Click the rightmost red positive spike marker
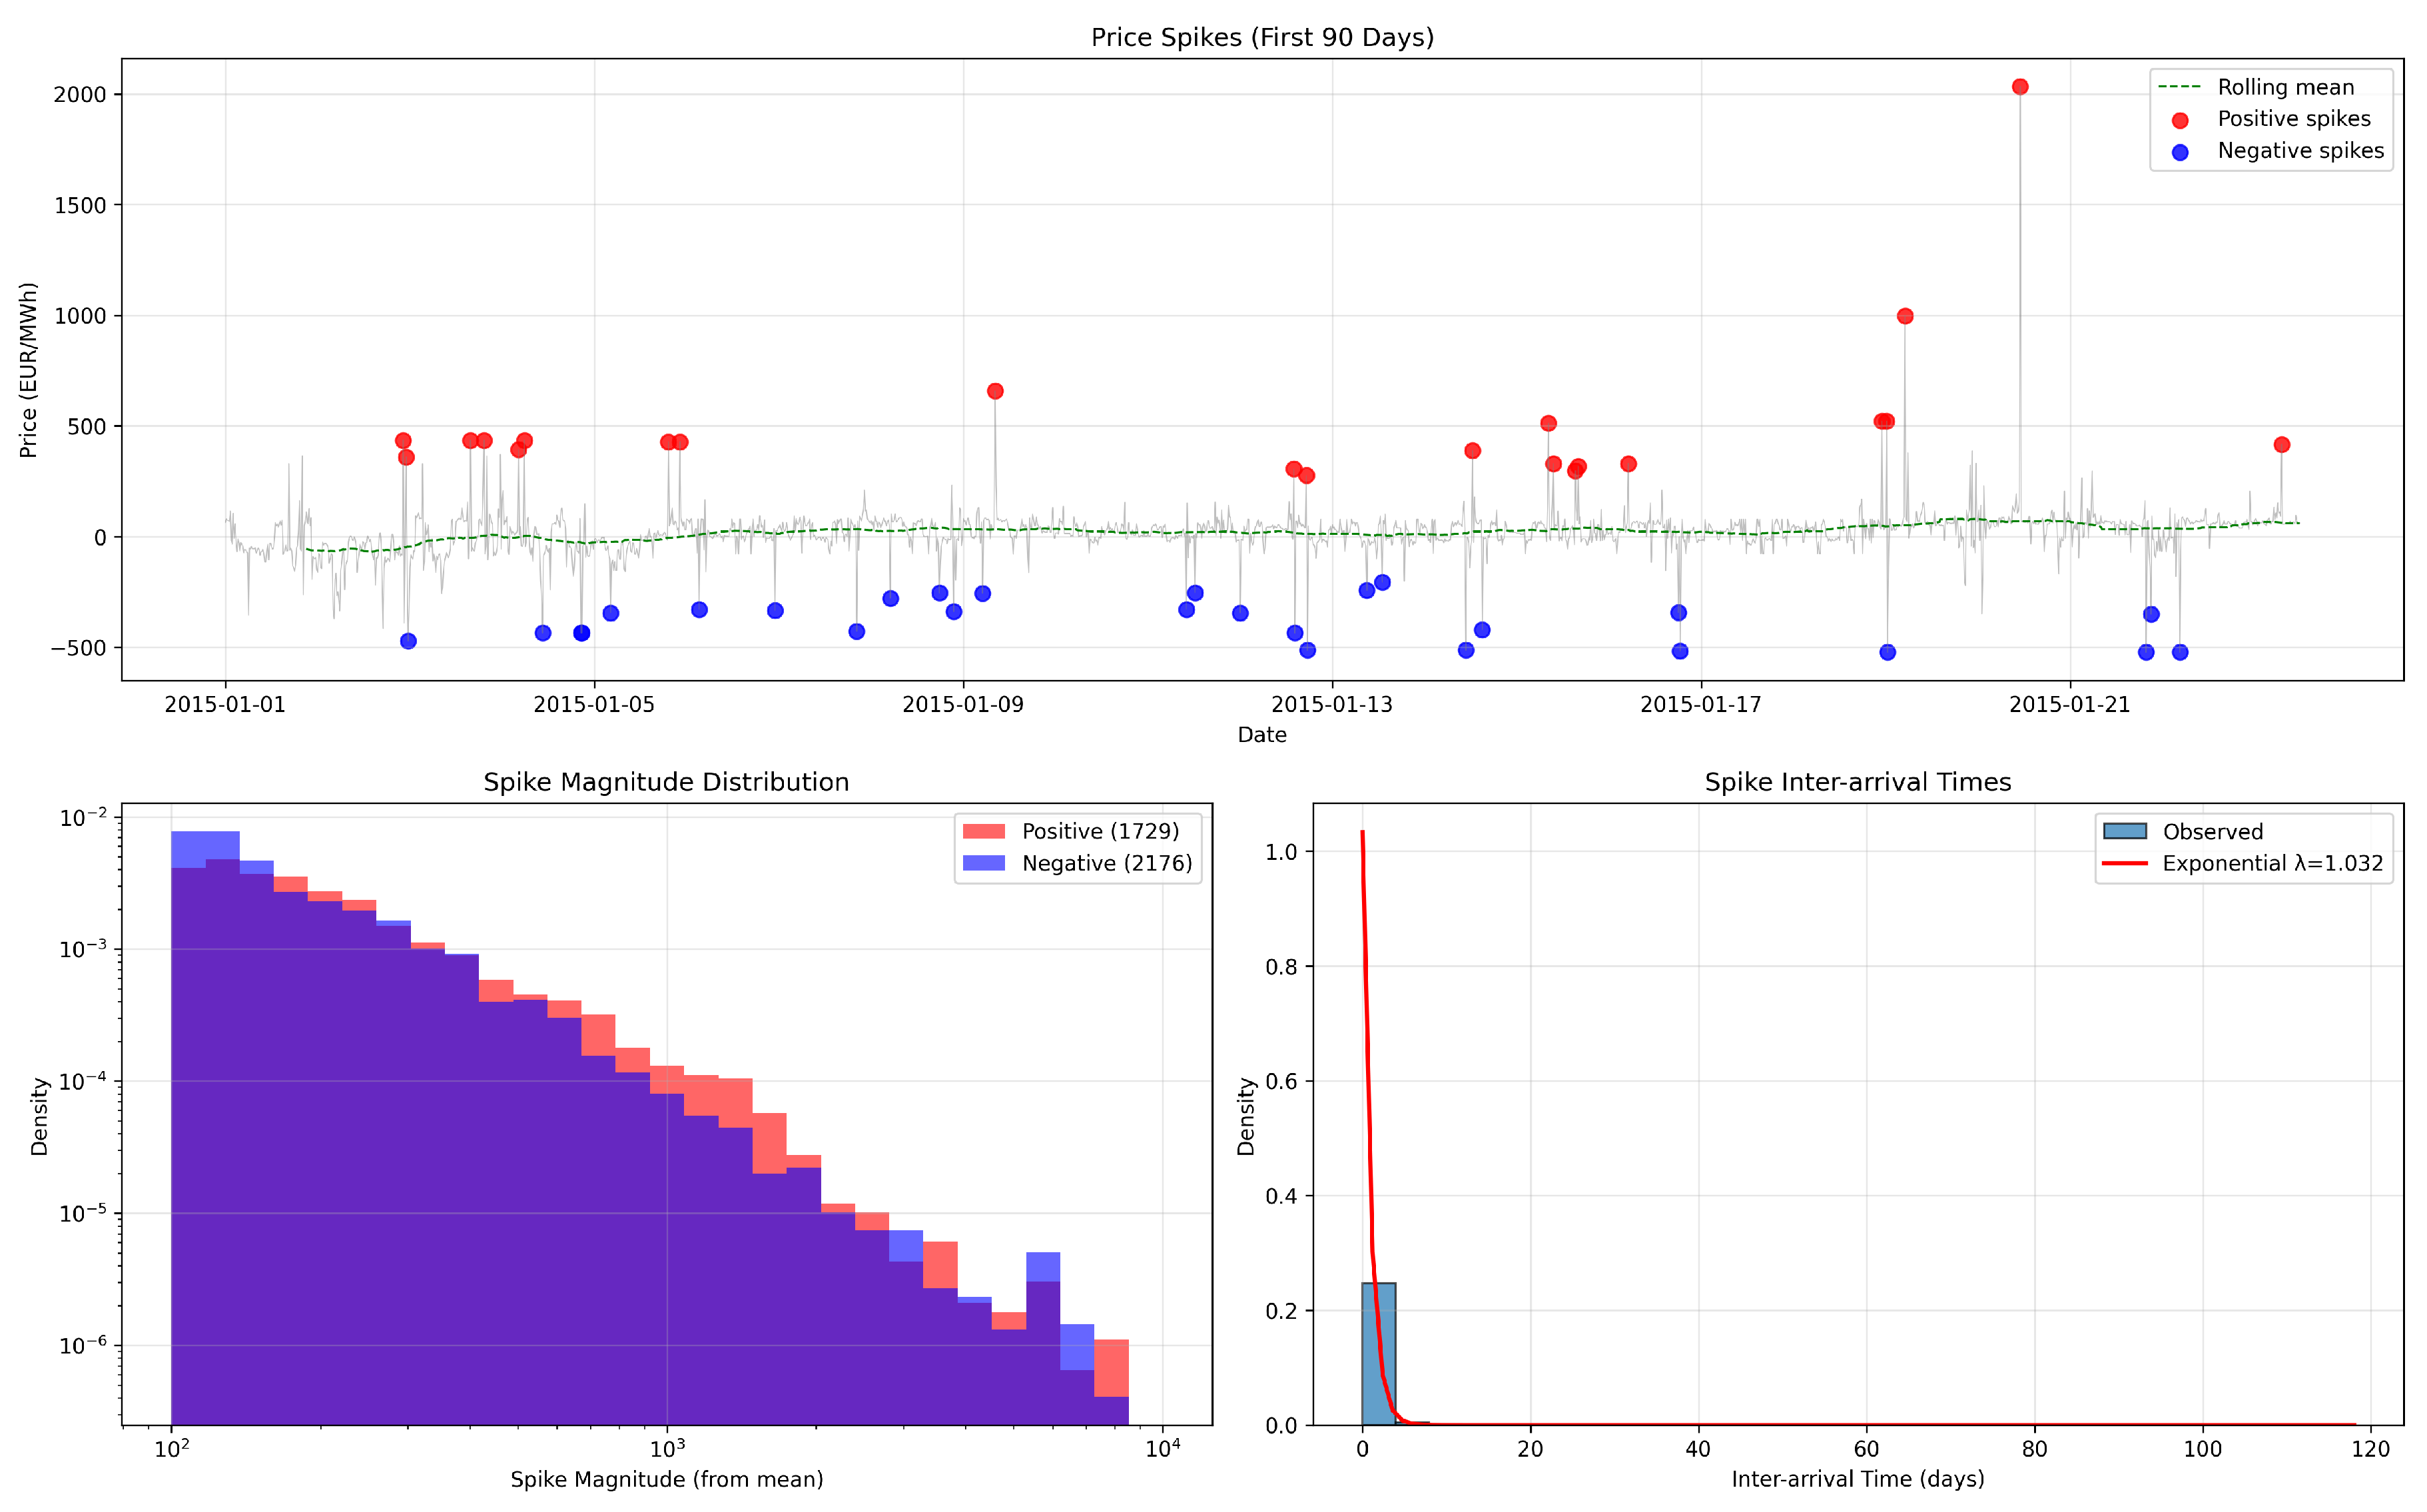The image size is (2427, 1512). point(2281,445)
